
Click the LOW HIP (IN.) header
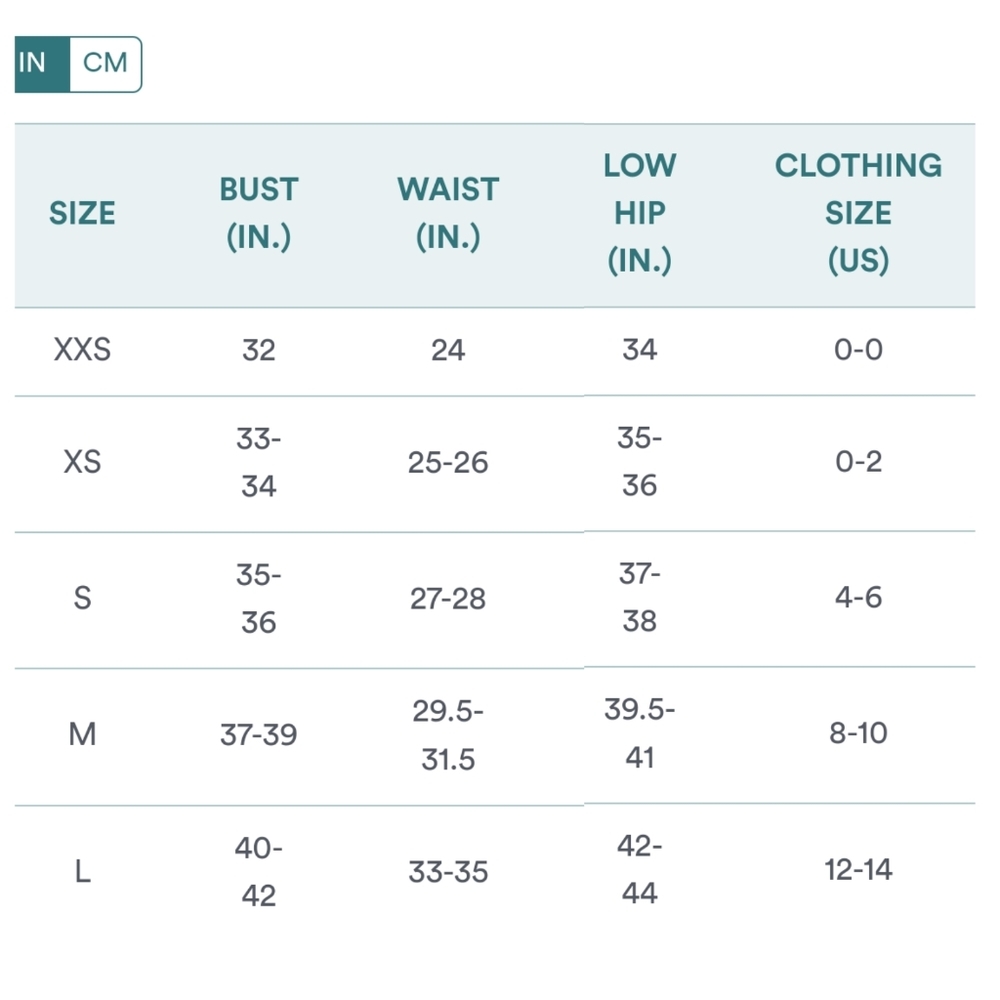click(640, 213)
